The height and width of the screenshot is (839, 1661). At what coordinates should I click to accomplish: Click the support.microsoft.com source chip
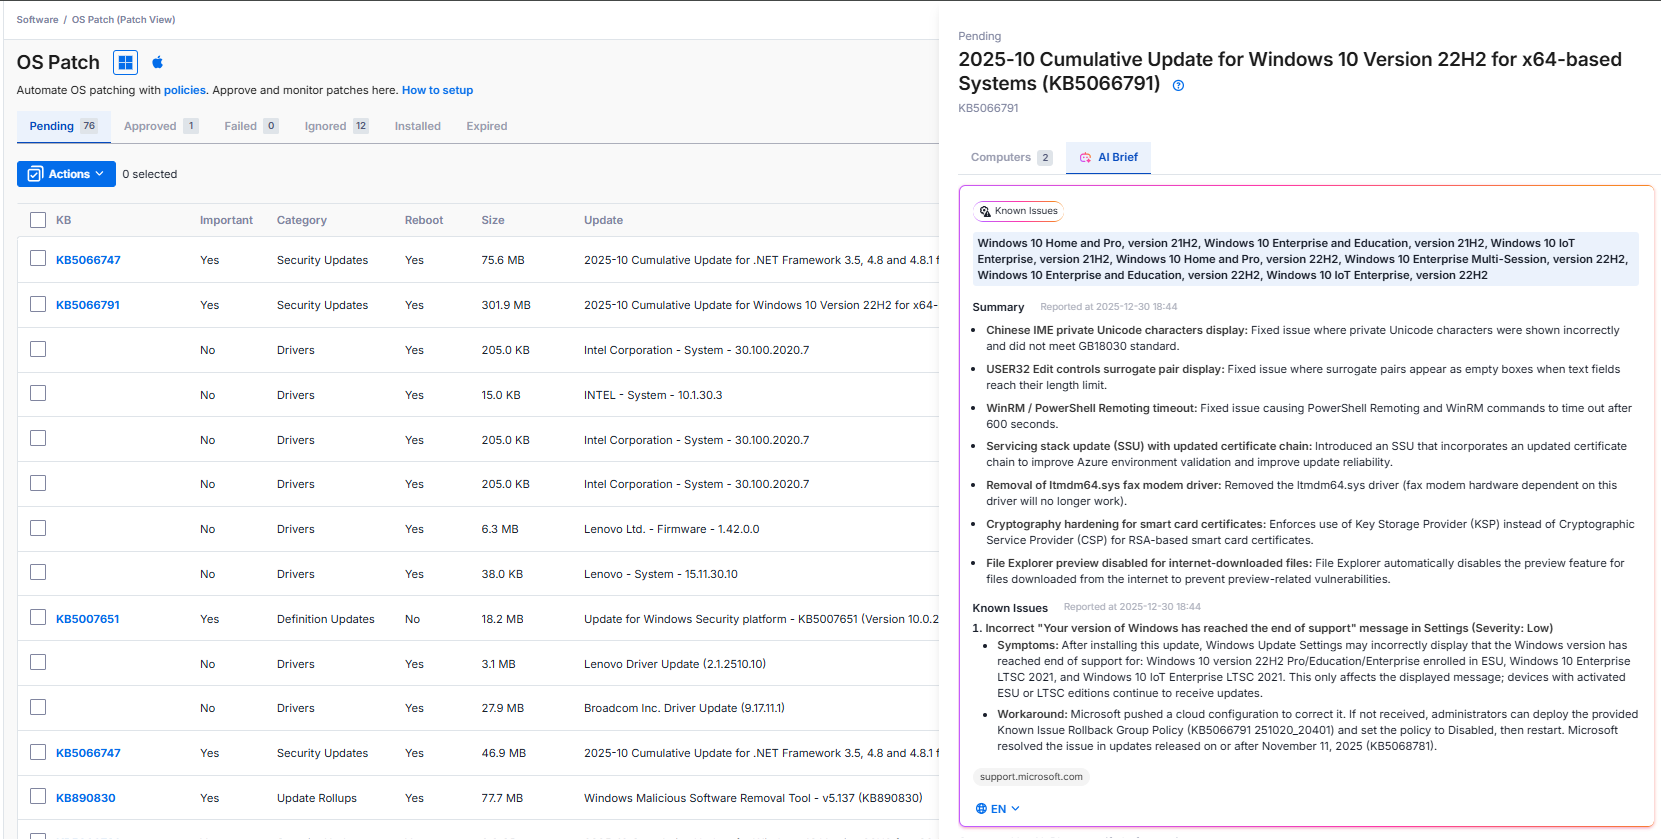1031,777
